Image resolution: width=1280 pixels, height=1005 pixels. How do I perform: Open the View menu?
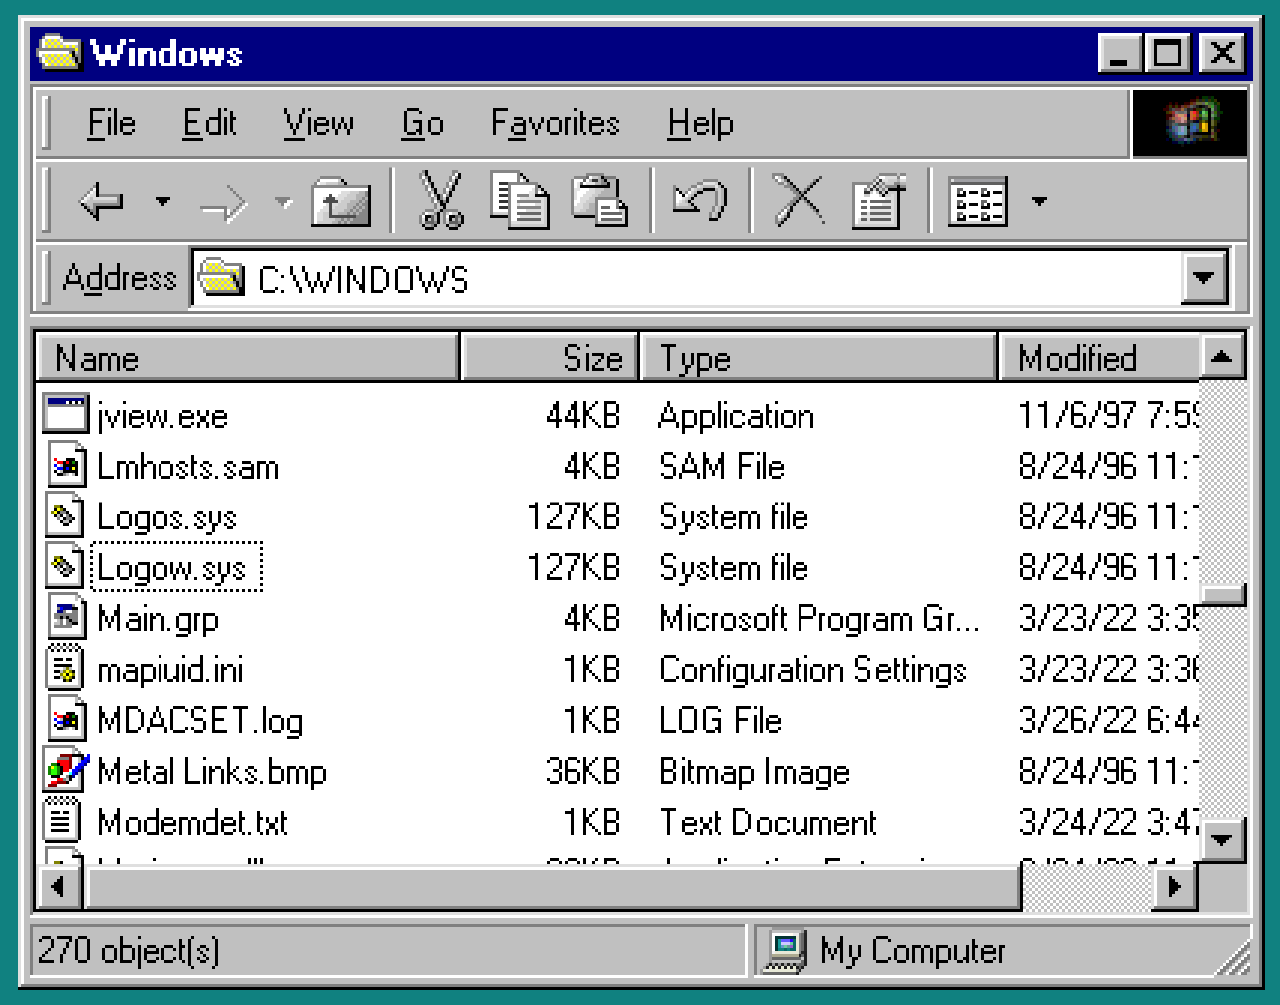318,123
